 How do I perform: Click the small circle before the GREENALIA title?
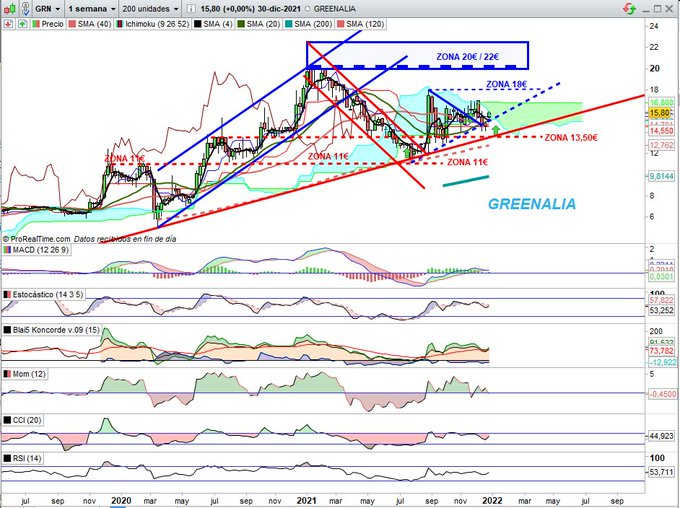pos(307,9)
